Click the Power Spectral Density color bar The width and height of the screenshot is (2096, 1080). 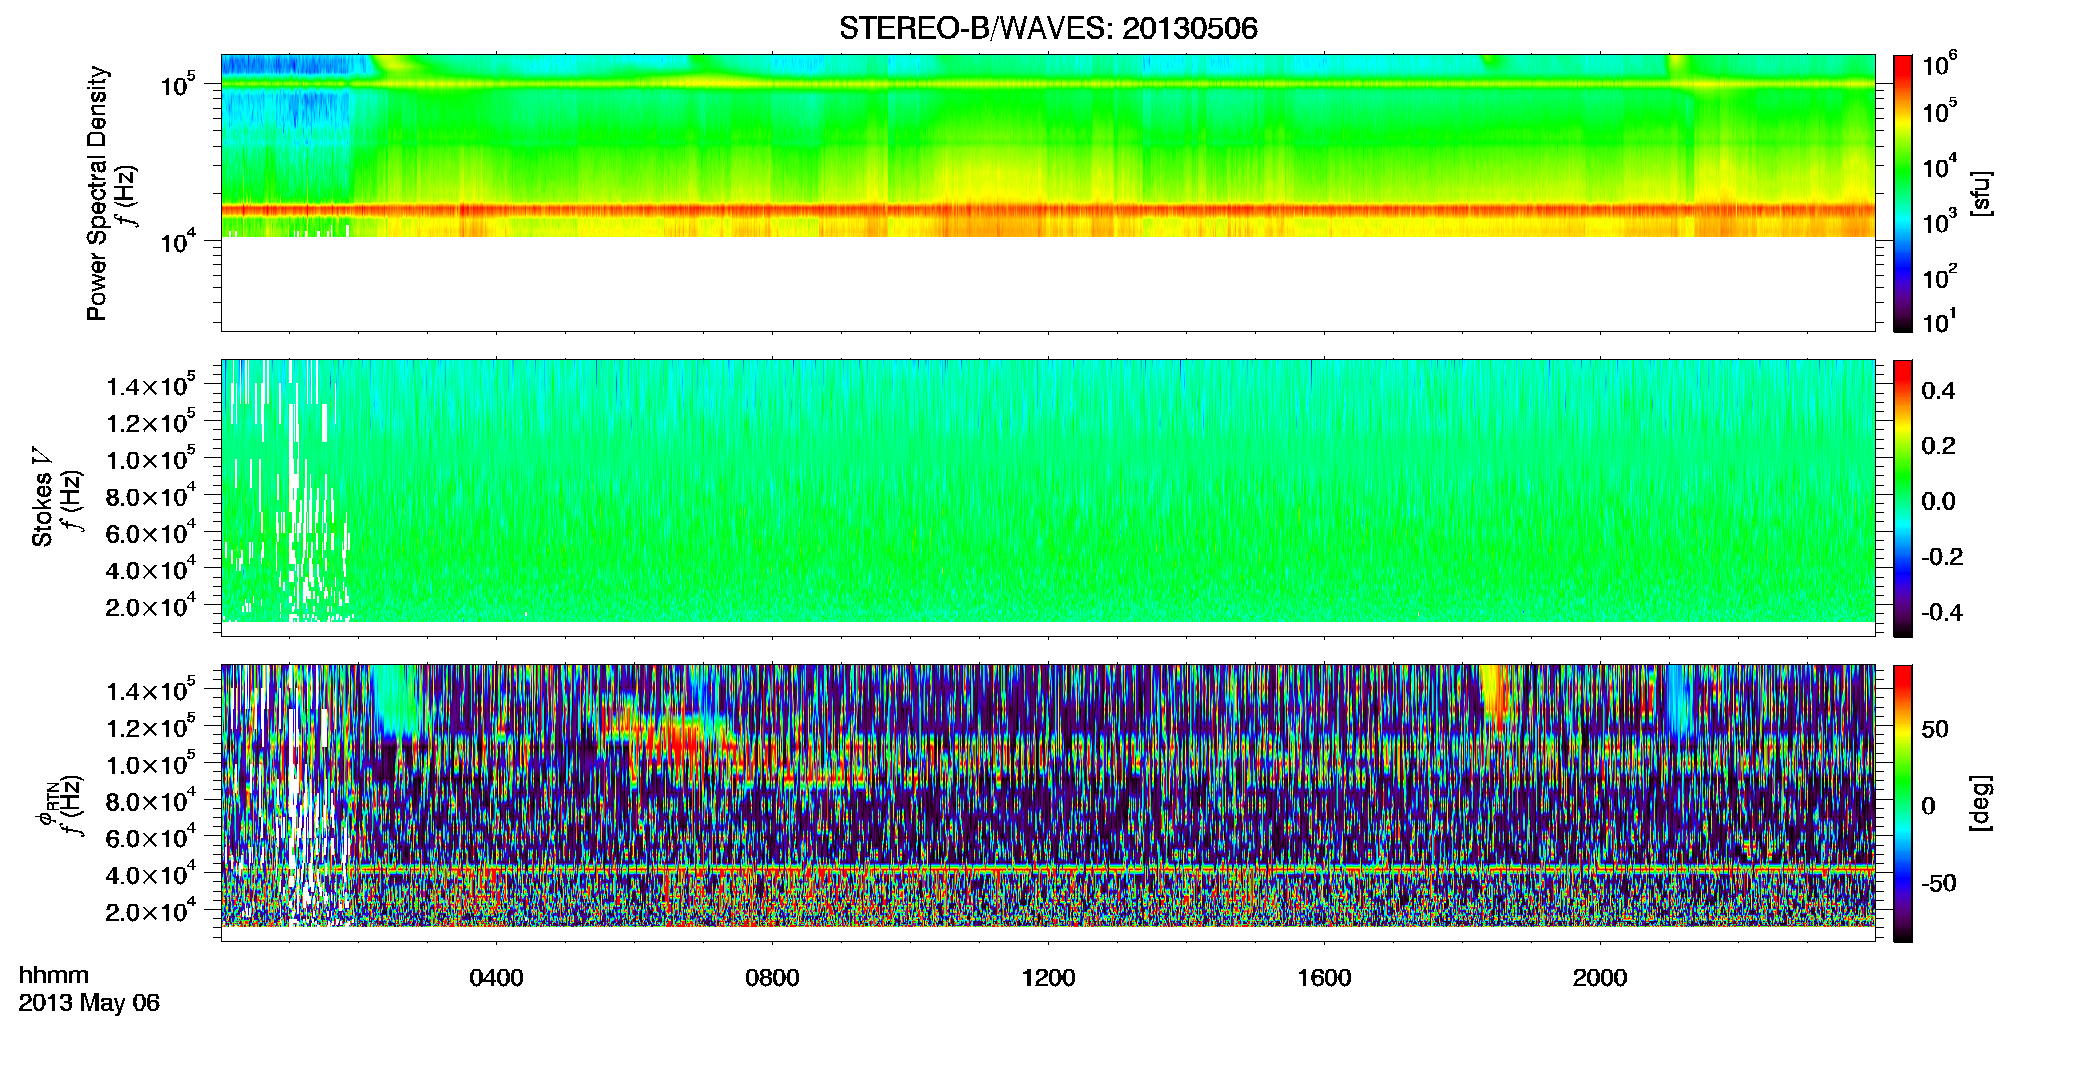click(1902, 193)
